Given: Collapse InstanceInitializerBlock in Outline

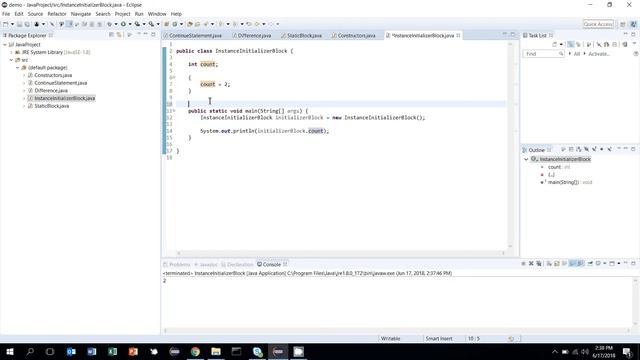Looking at the screenshot, I should click(526, 159).
